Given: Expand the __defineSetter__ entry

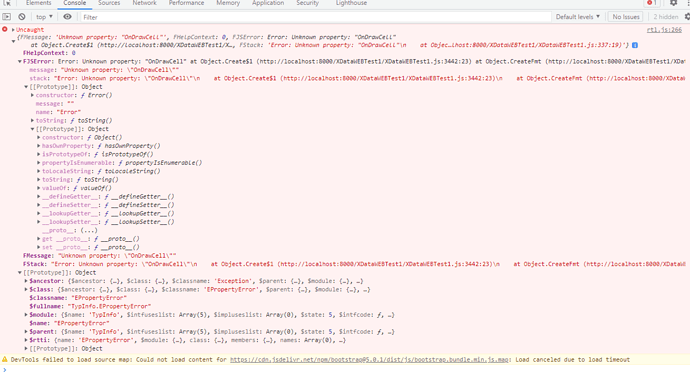Looking at the screenshot, I should pos(39,205).
